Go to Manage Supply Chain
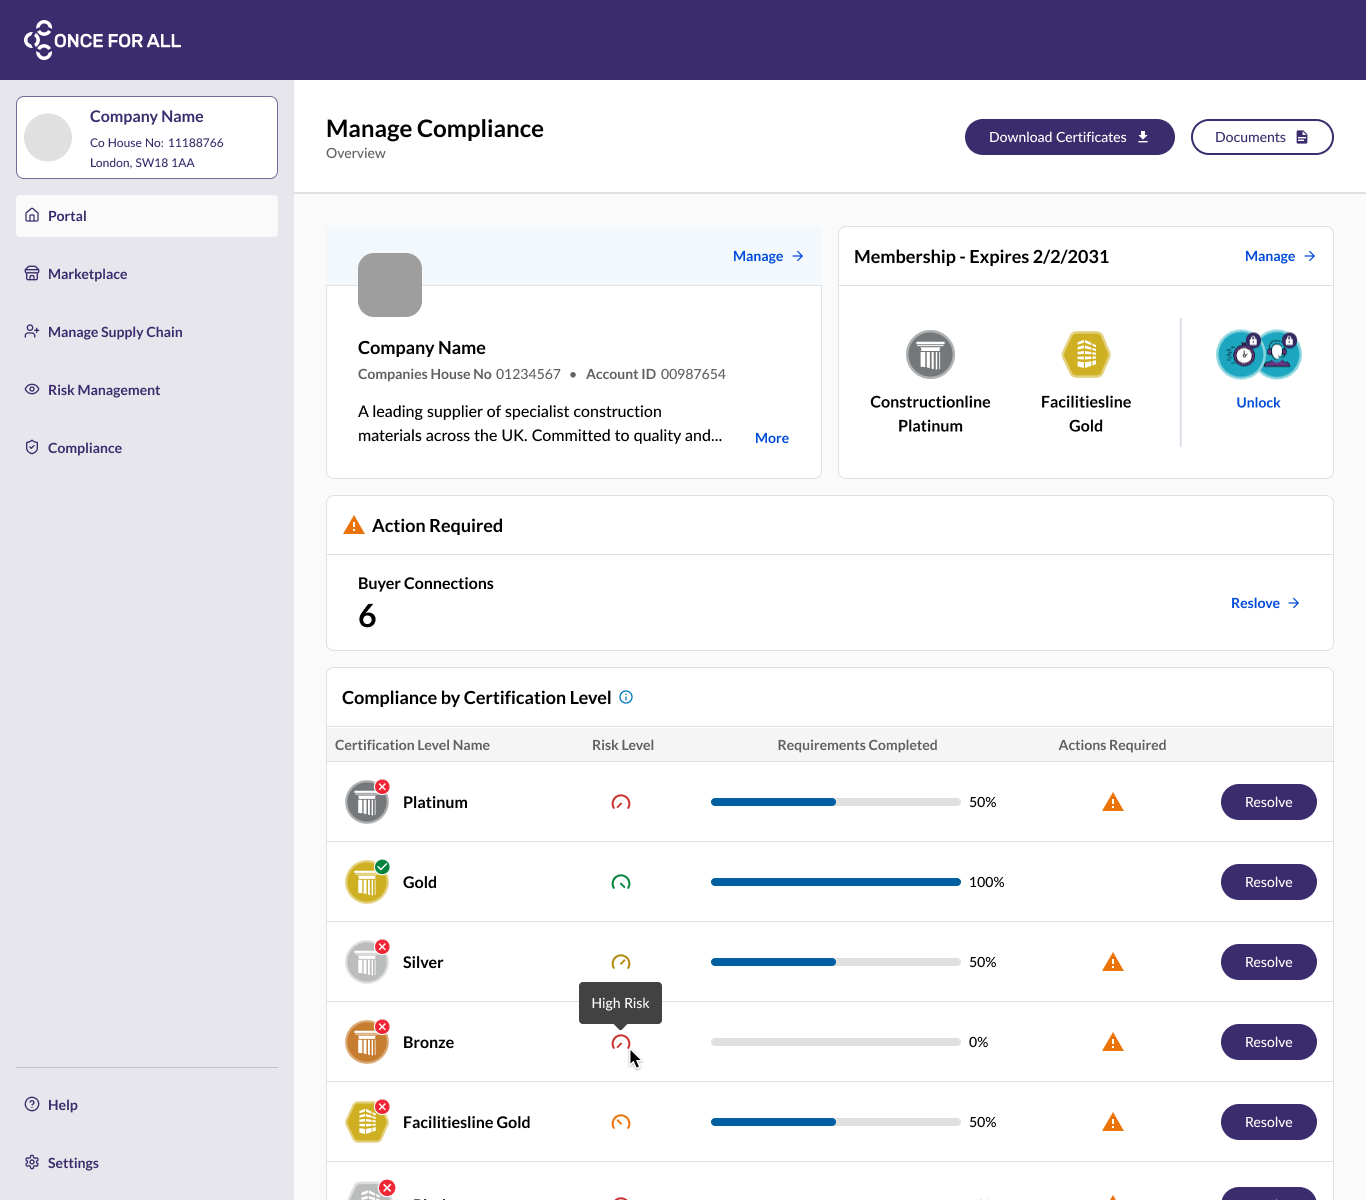This screenshot has height=1200, width=1366. [147, 332]
